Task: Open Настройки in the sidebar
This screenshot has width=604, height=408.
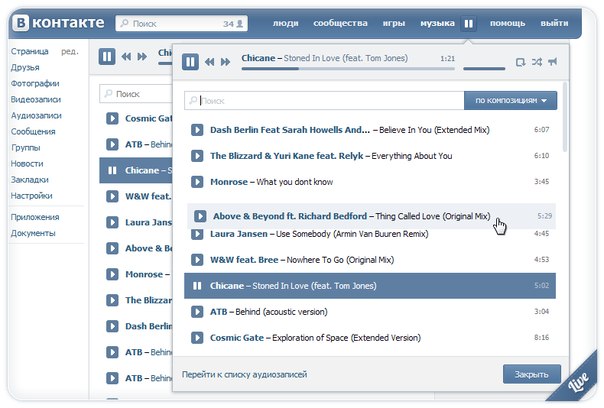Action: tap(32, 196)
